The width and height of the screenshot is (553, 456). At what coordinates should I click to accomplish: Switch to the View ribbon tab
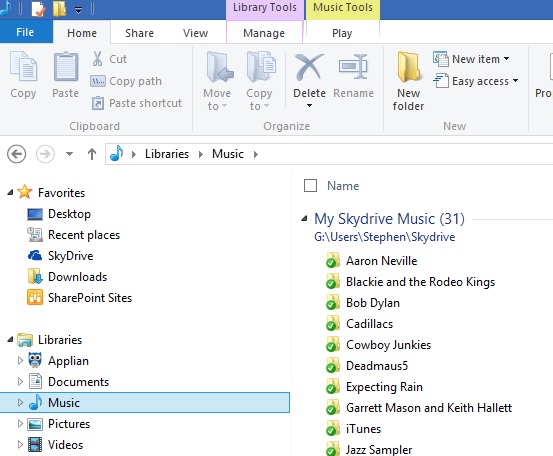tap(195, 33)
